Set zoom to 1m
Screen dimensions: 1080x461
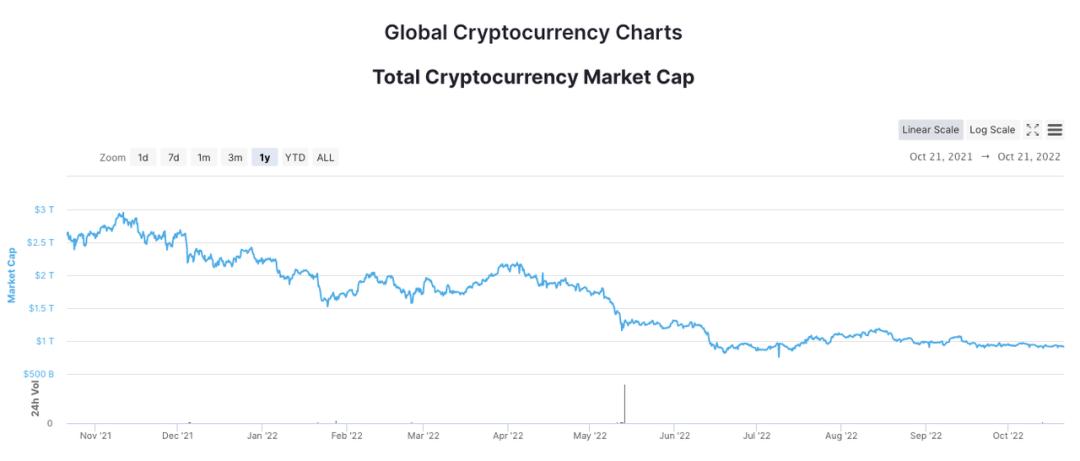[x=203, y=157]
